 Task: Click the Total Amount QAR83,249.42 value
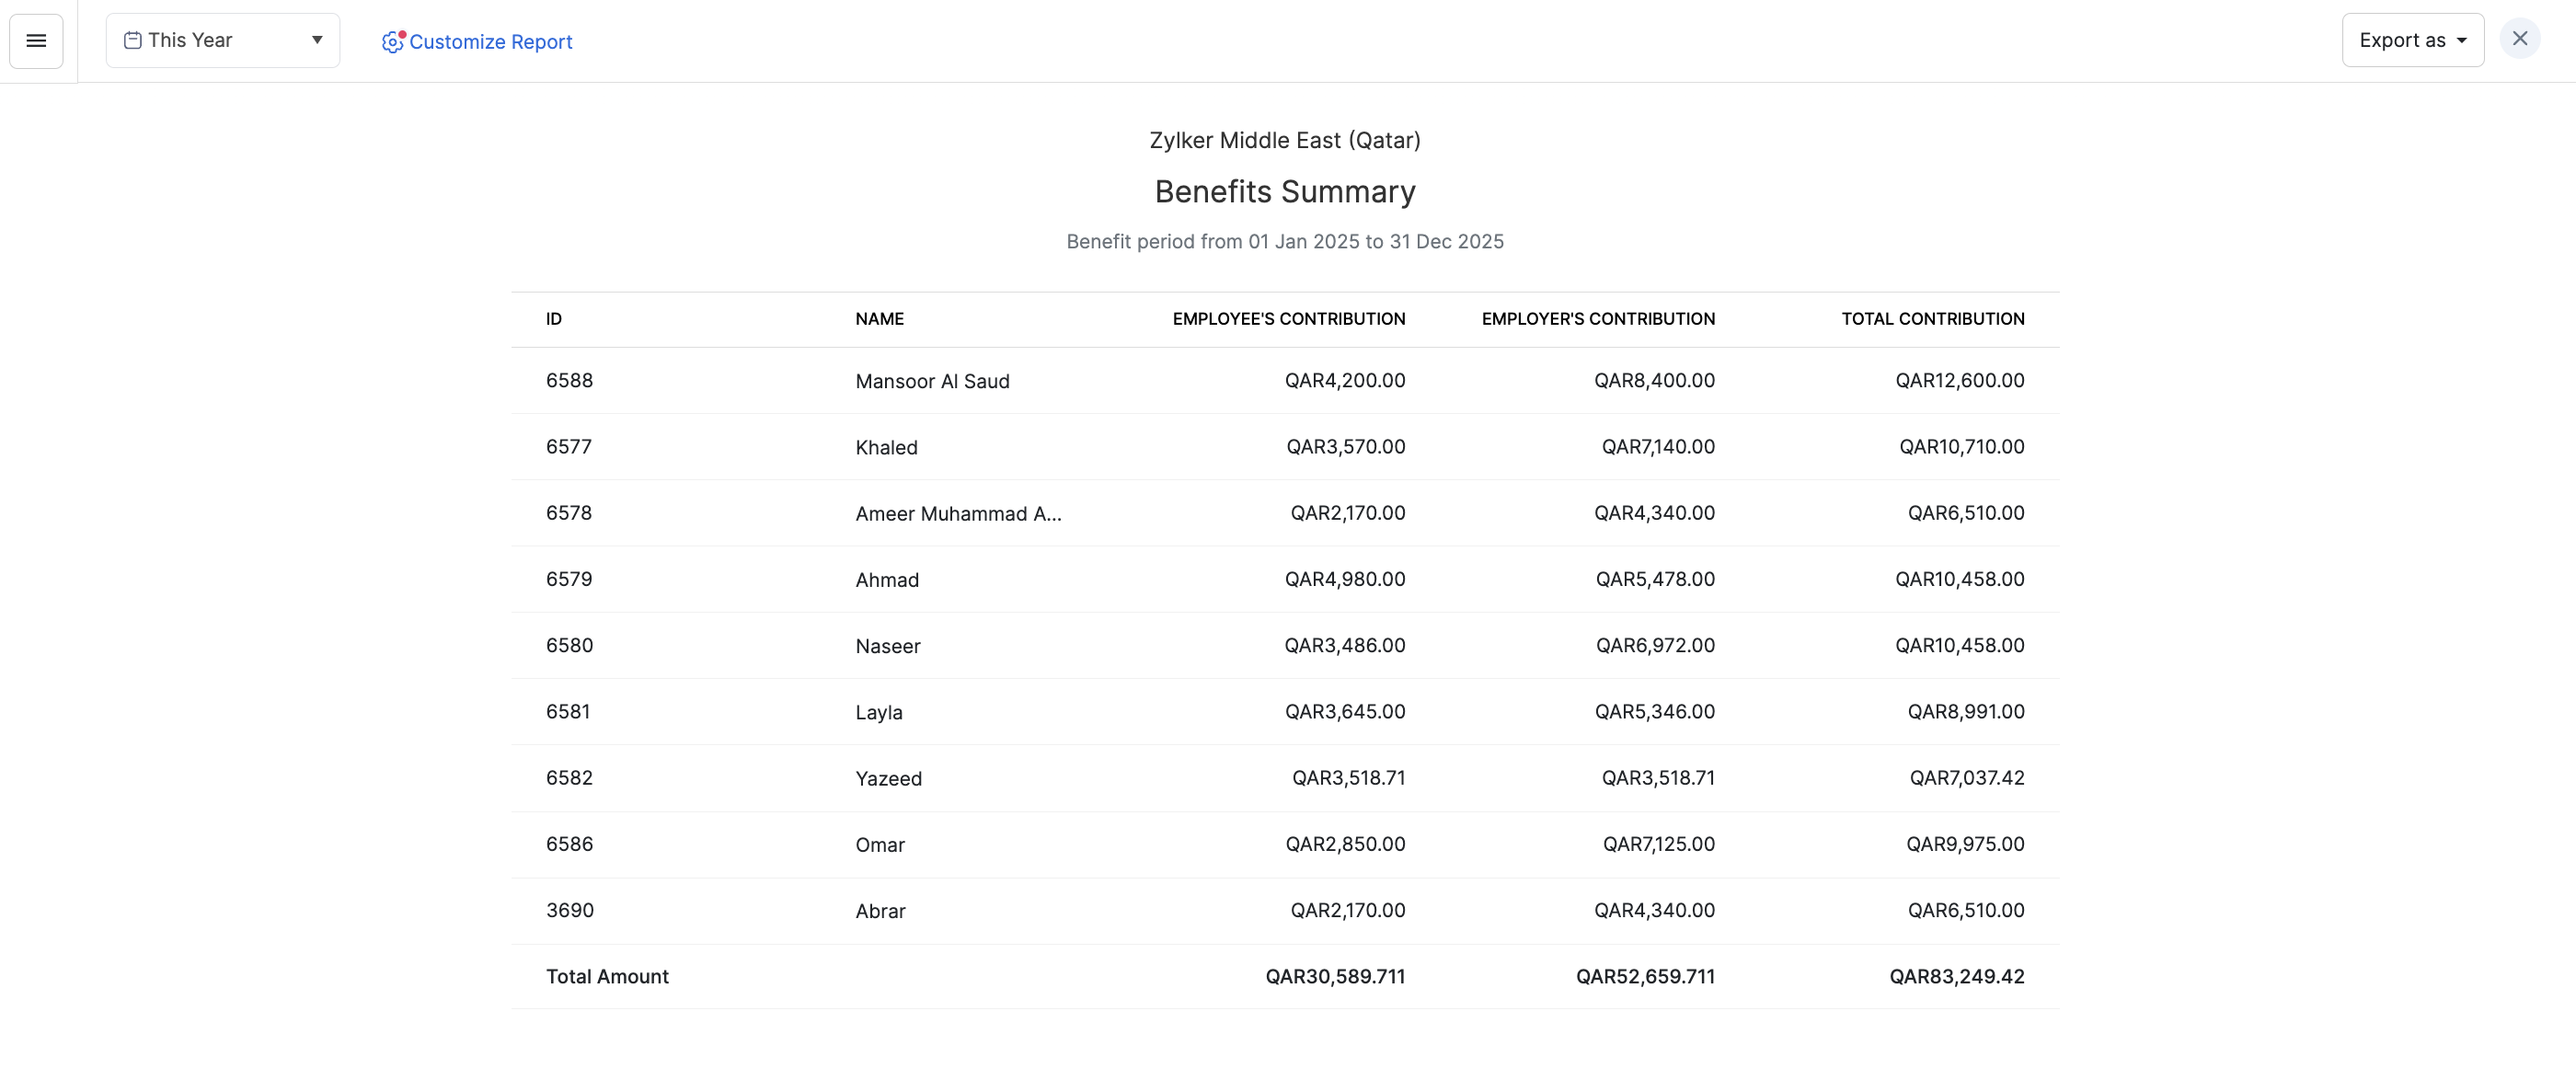(1956, 977)
